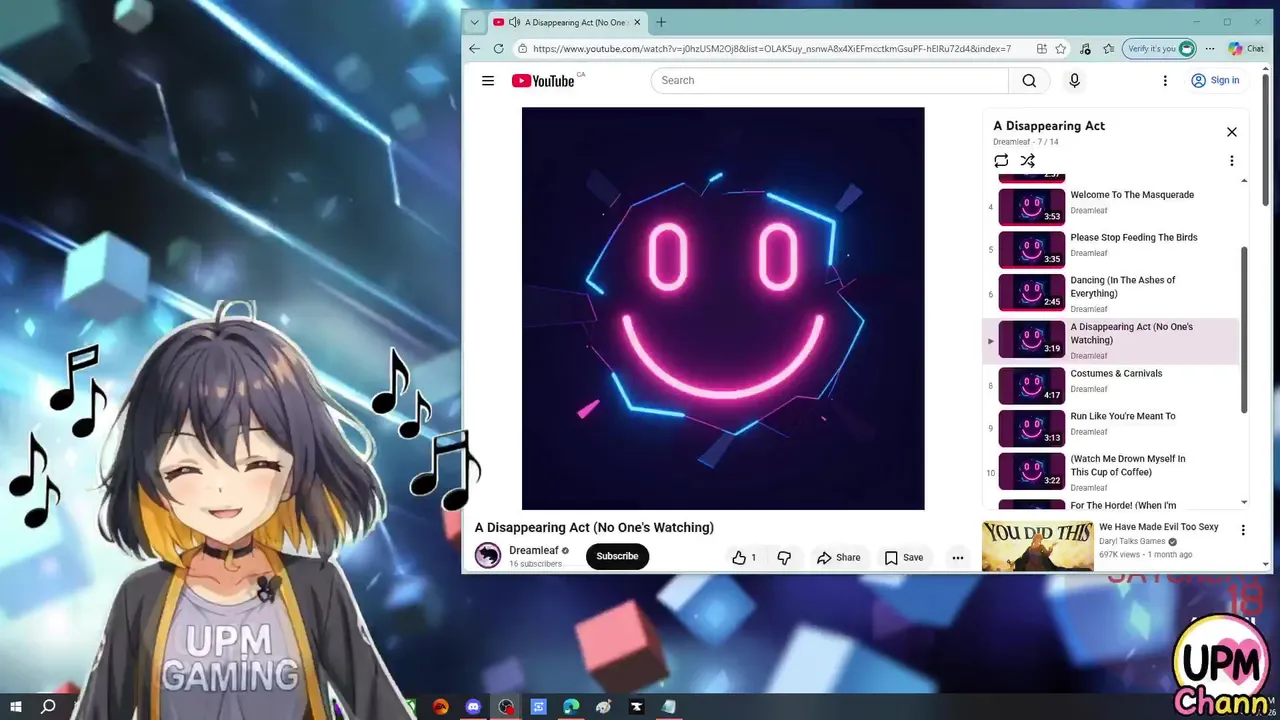Open YouTube settings three-dot menu
Image resolution: width=1280 pixels, height=720 pixels.
1165,81
